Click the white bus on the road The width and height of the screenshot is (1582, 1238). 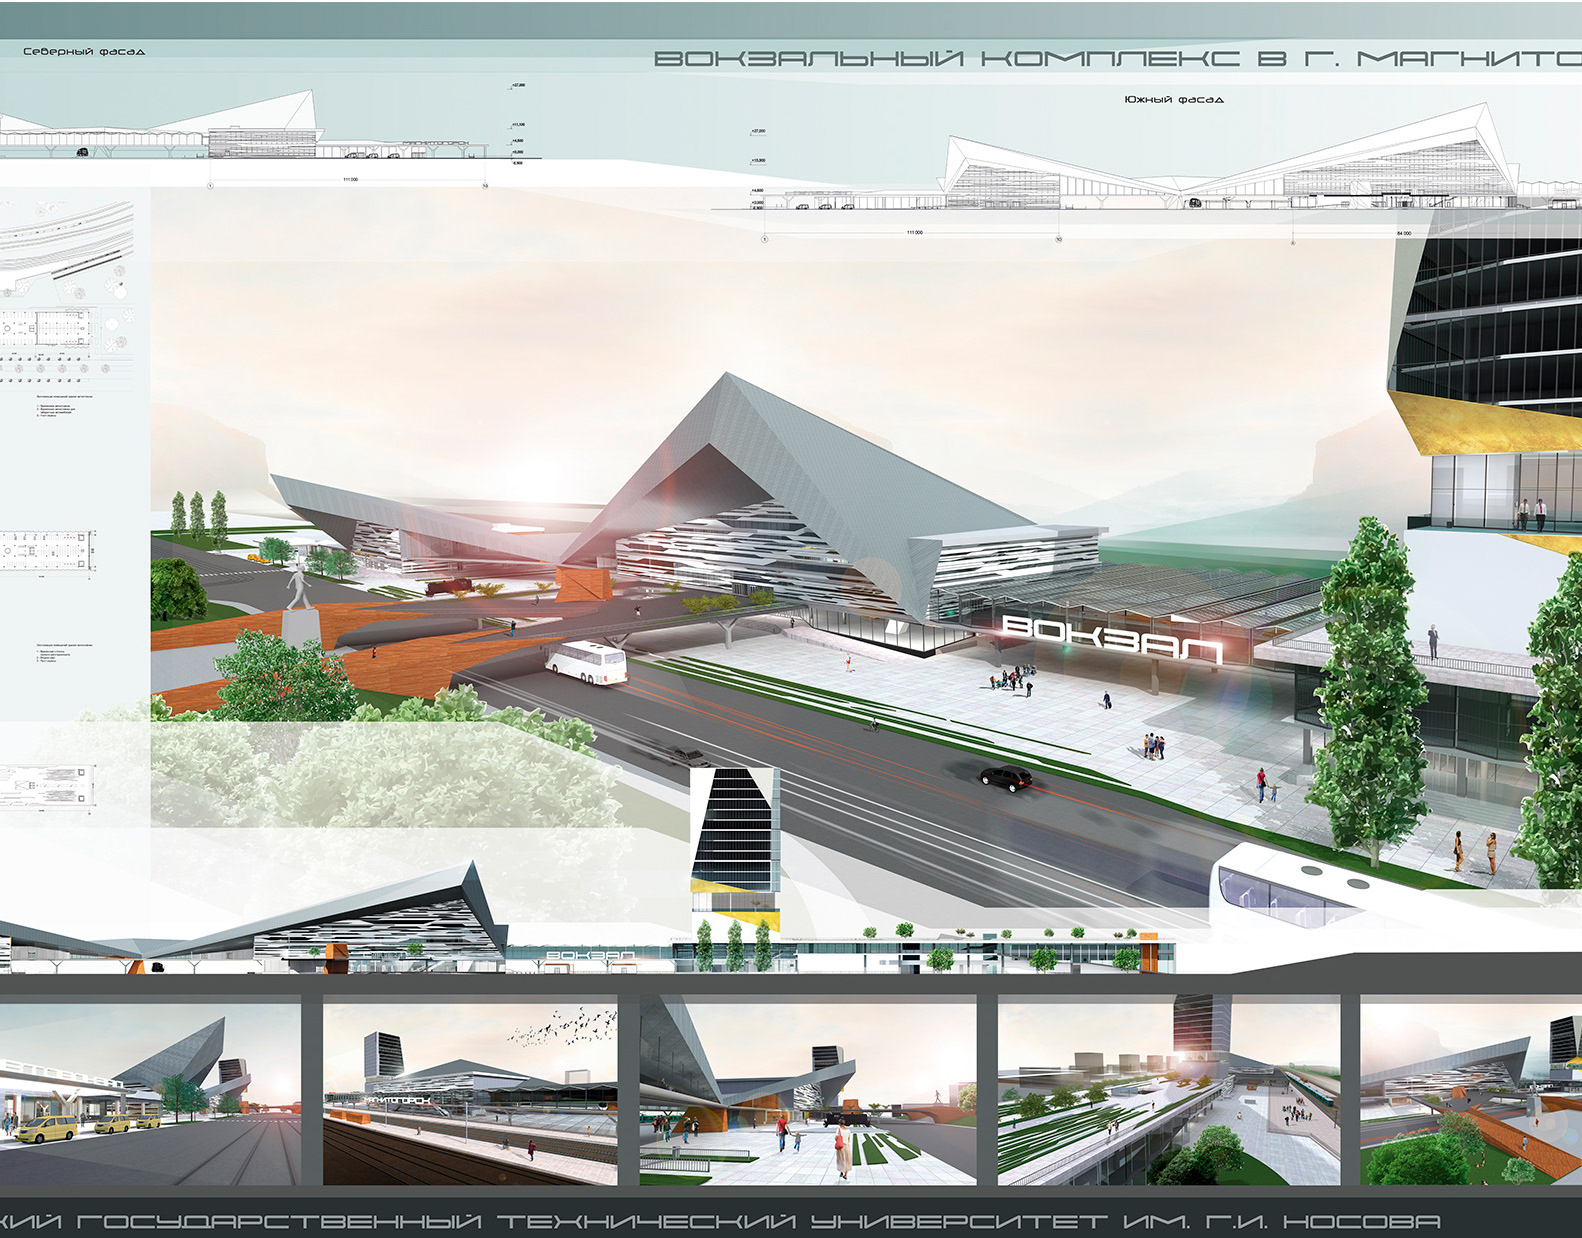tap(586, 663)
